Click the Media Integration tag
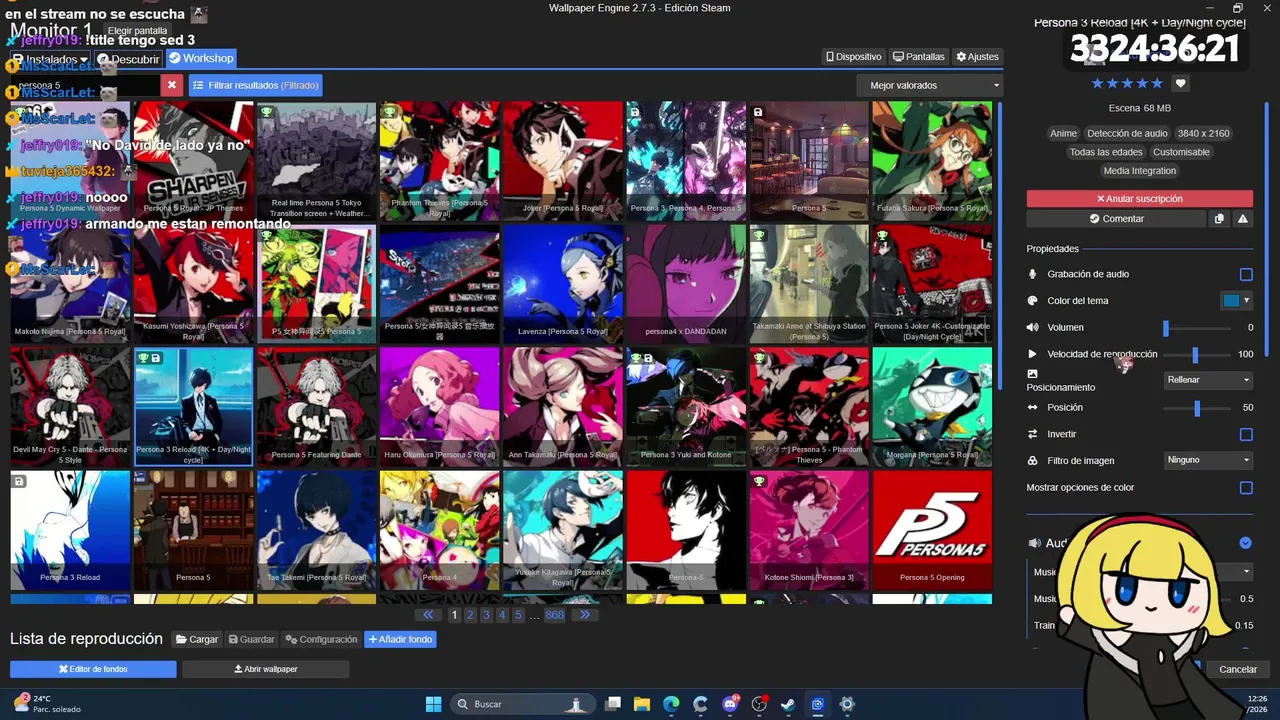This screenshot has height=720, width=1280. pyautogui.click(x=1140, y=171)
